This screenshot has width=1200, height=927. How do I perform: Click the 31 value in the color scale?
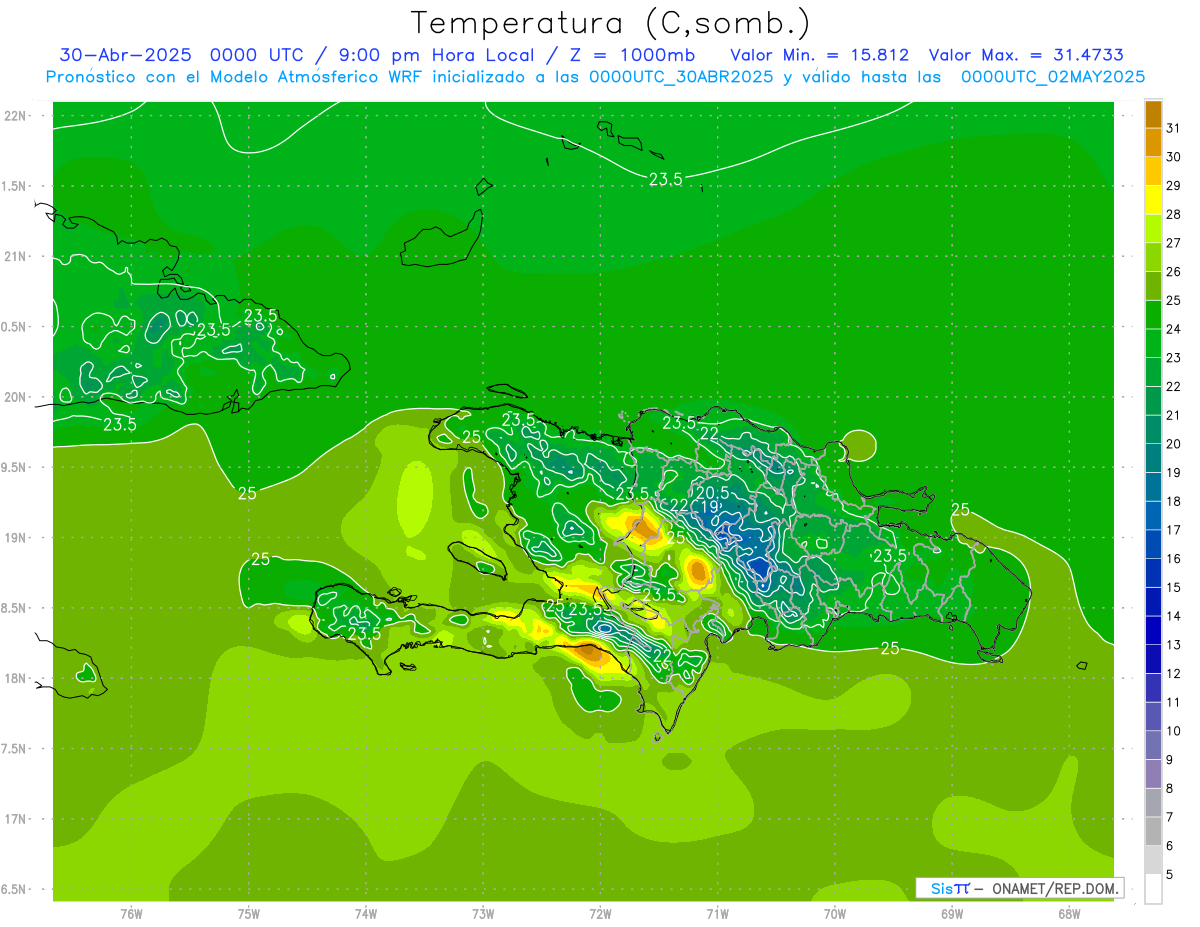pos(1173,128)
